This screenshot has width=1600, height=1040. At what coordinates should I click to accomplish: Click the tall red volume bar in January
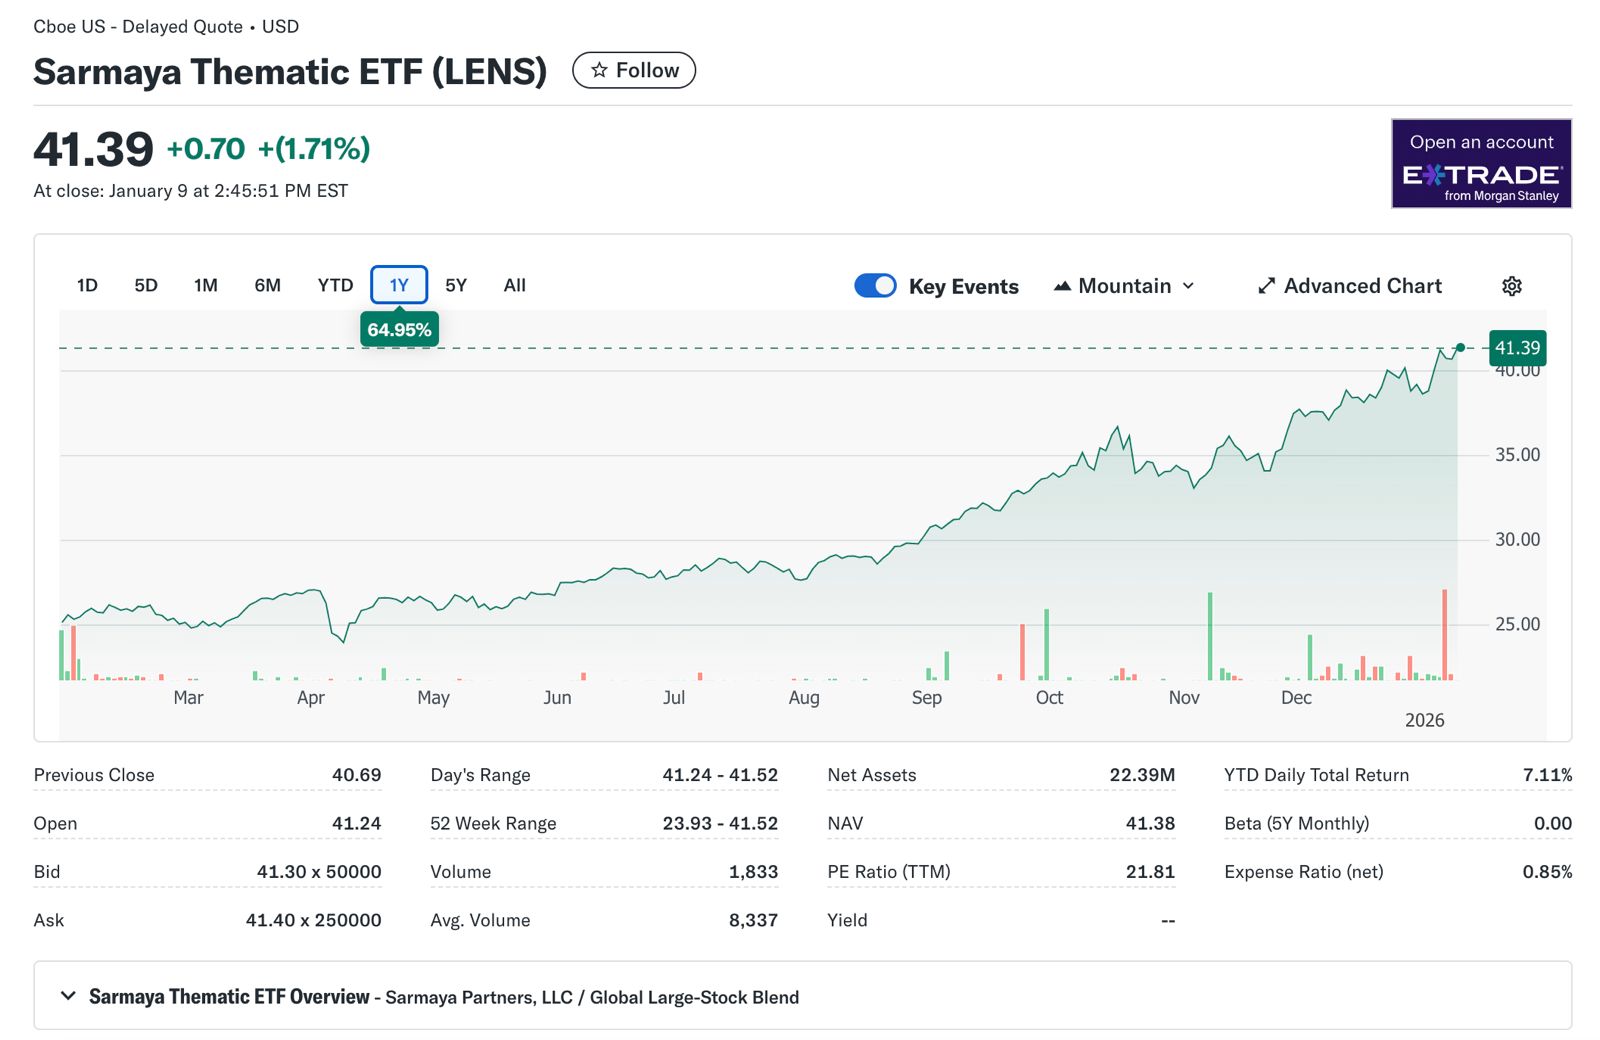point(1444,634)
